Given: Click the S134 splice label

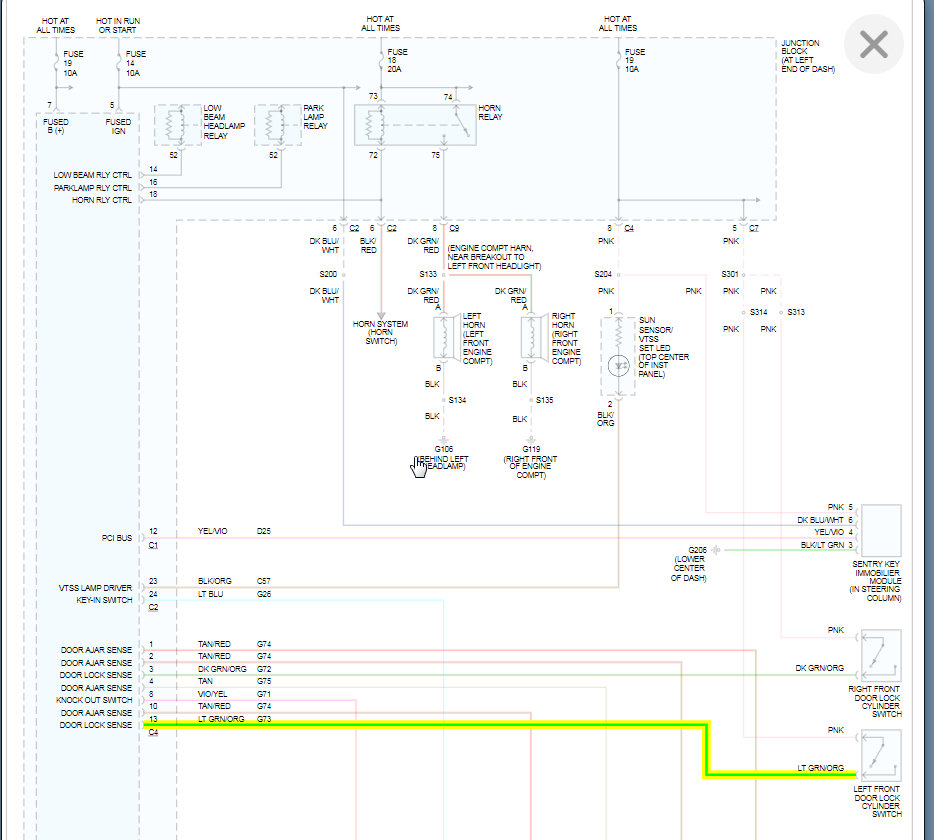Looking at the screenshot, I should click(457, 400).
